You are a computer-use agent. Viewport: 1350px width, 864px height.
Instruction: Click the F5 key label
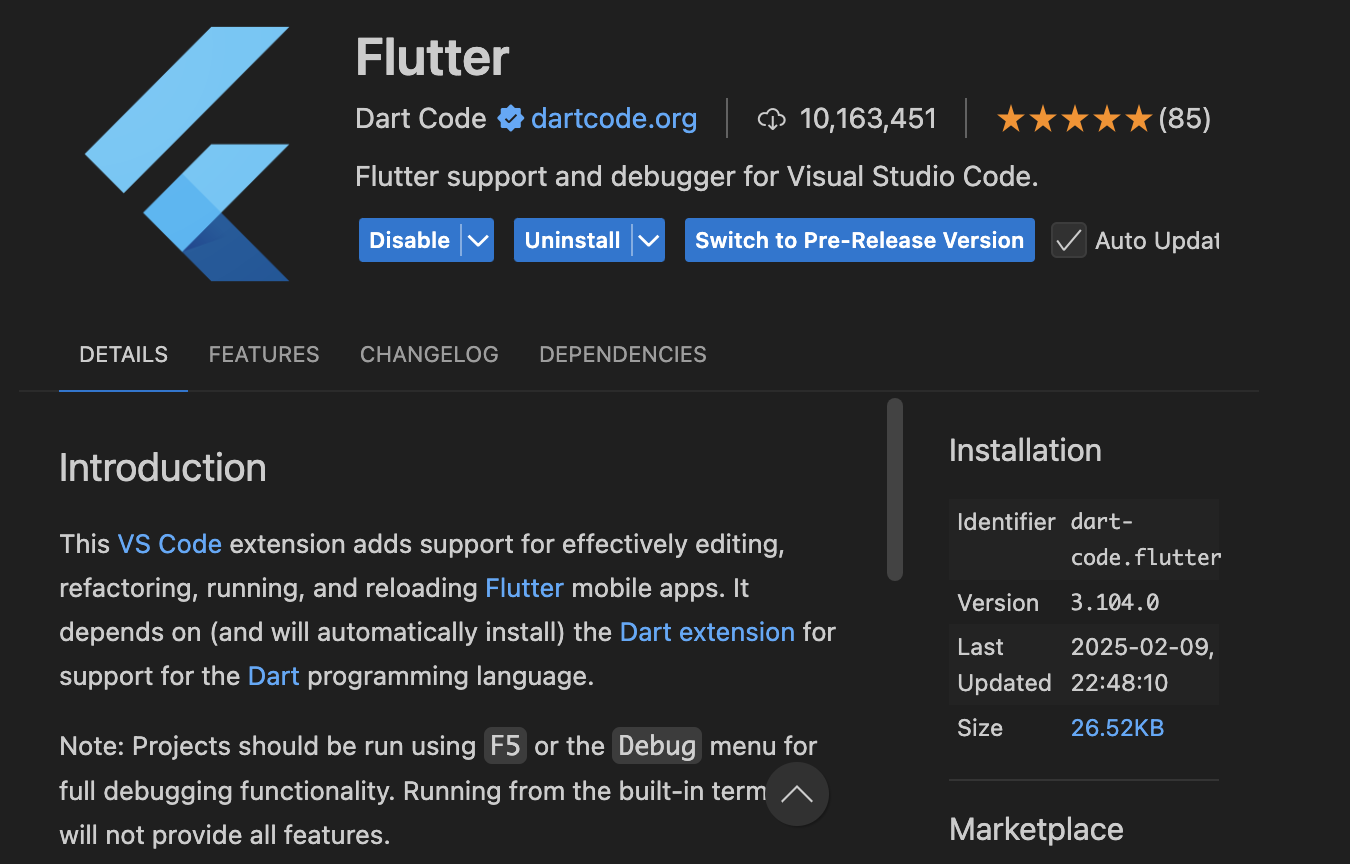[505, 747]
